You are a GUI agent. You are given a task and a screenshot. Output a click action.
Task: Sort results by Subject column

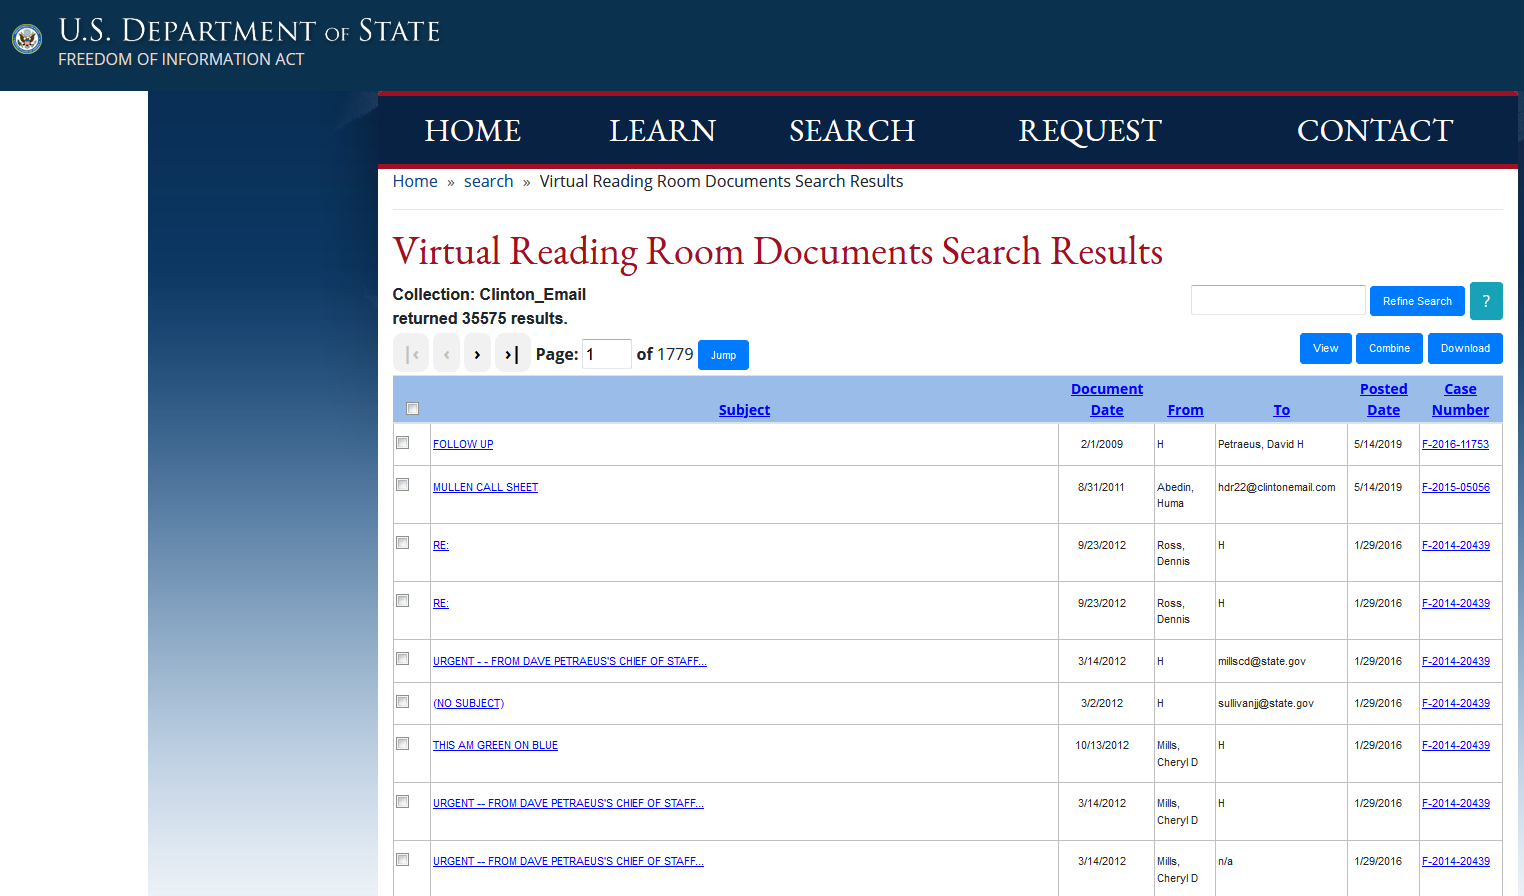tap(744, 410)
